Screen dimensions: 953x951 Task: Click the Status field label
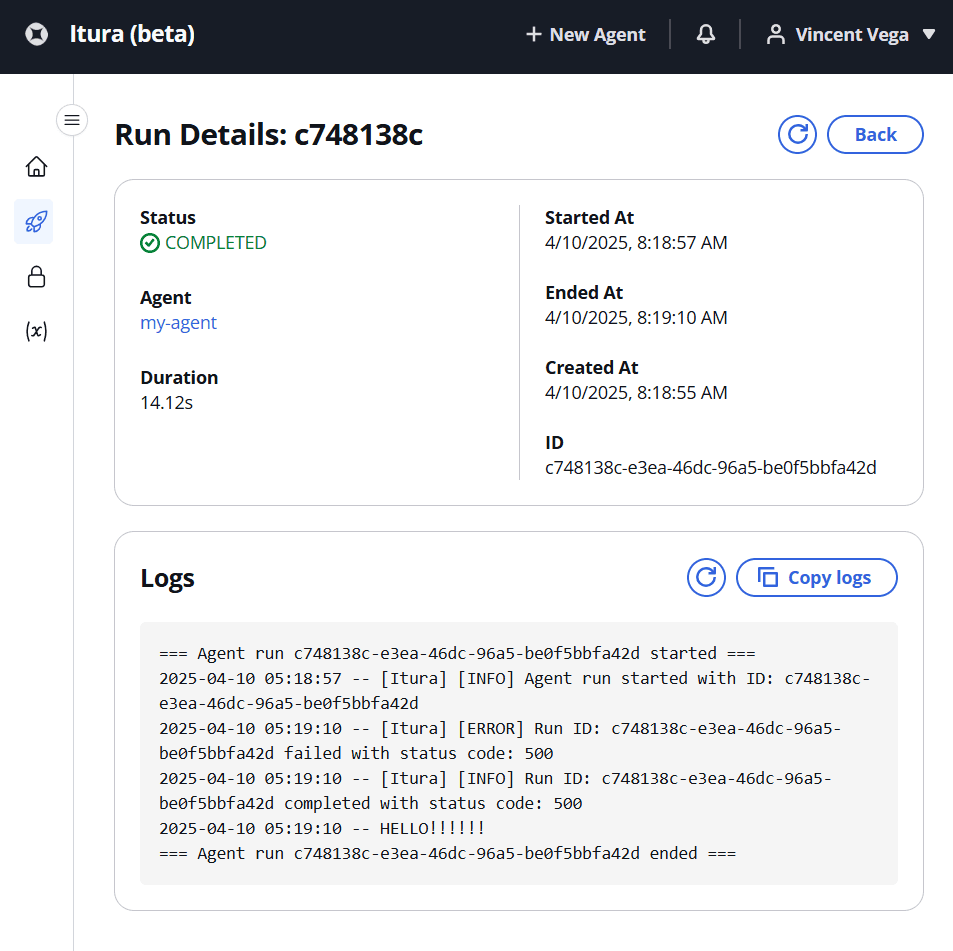coord(168,218)
